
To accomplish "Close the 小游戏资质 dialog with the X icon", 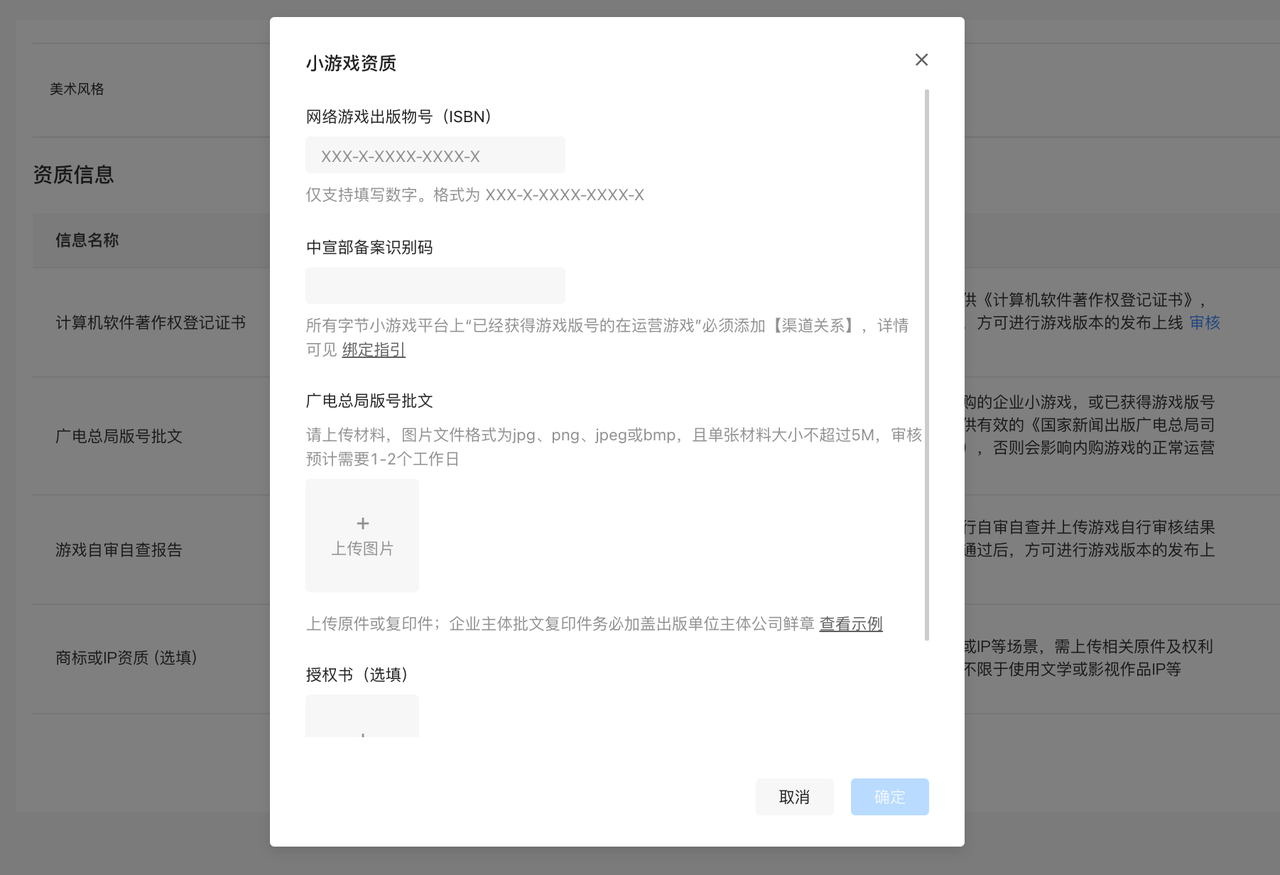I will coord(921,59).
